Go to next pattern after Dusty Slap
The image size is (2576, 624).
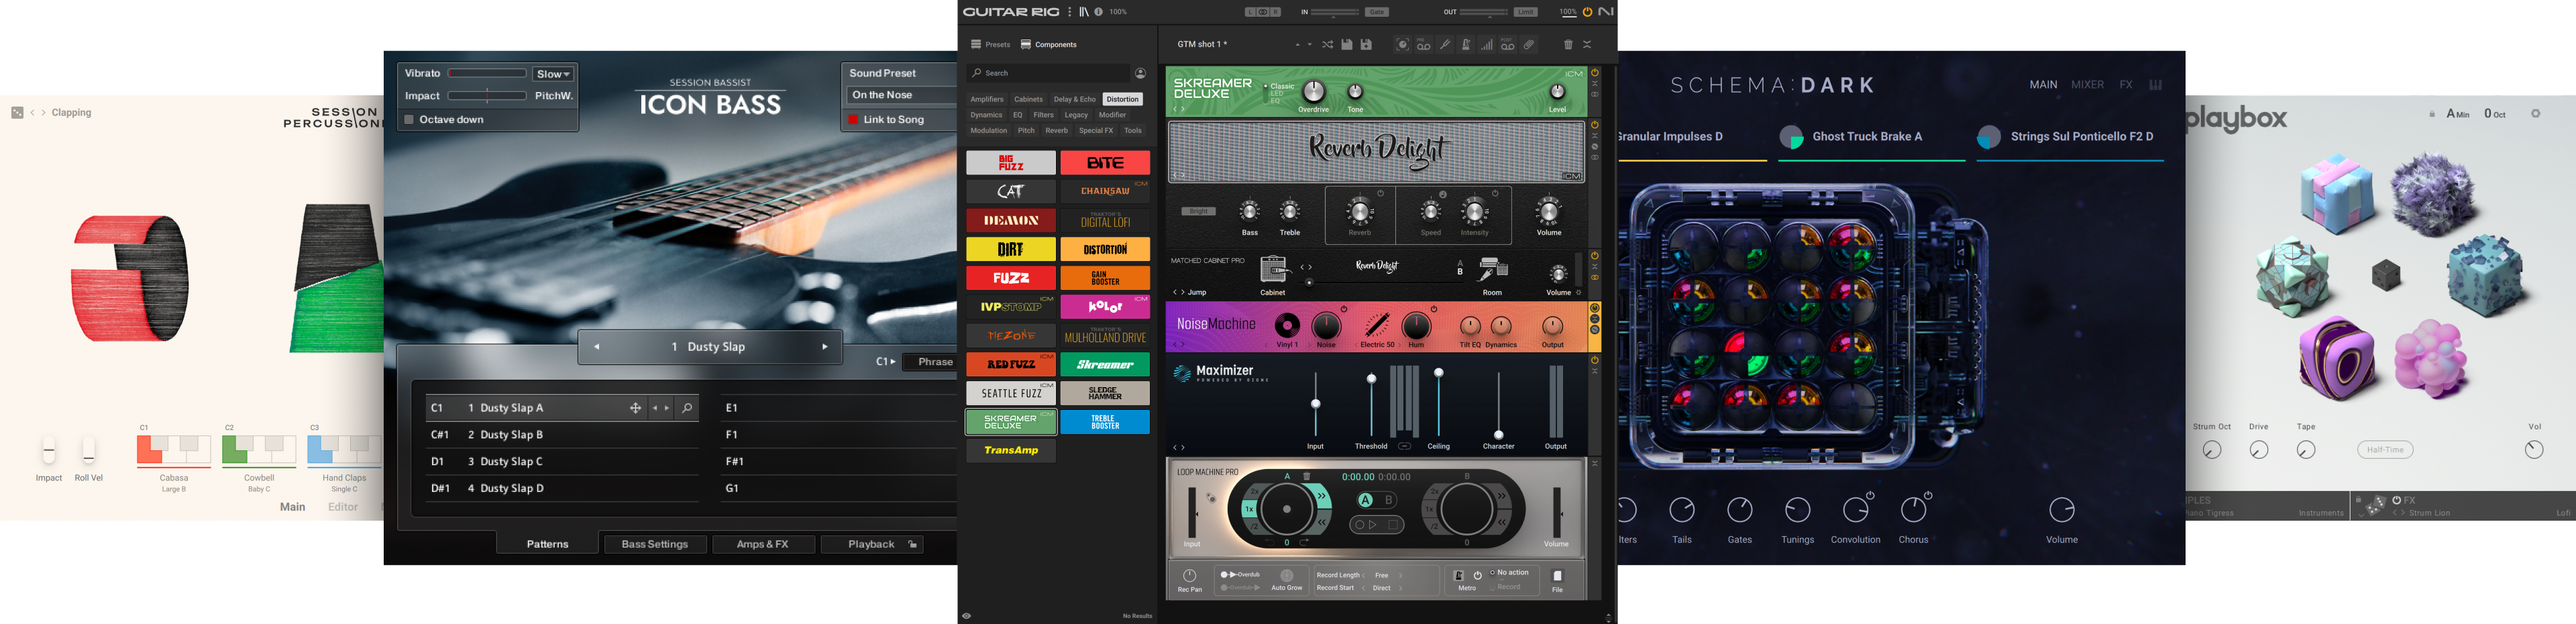(x=825, y=347)
